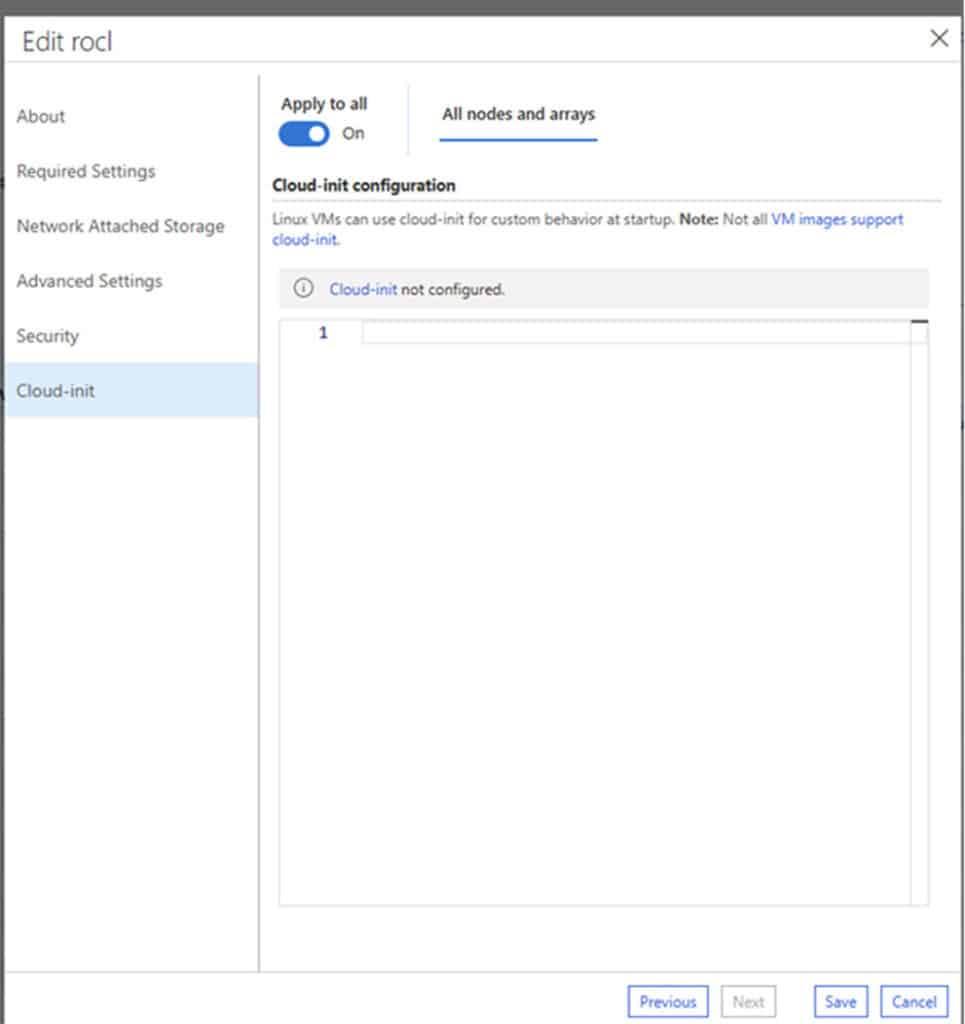Click the first line of the cloud-init editor
This screenshot has width=965, height=1024.
coord(635,333)
